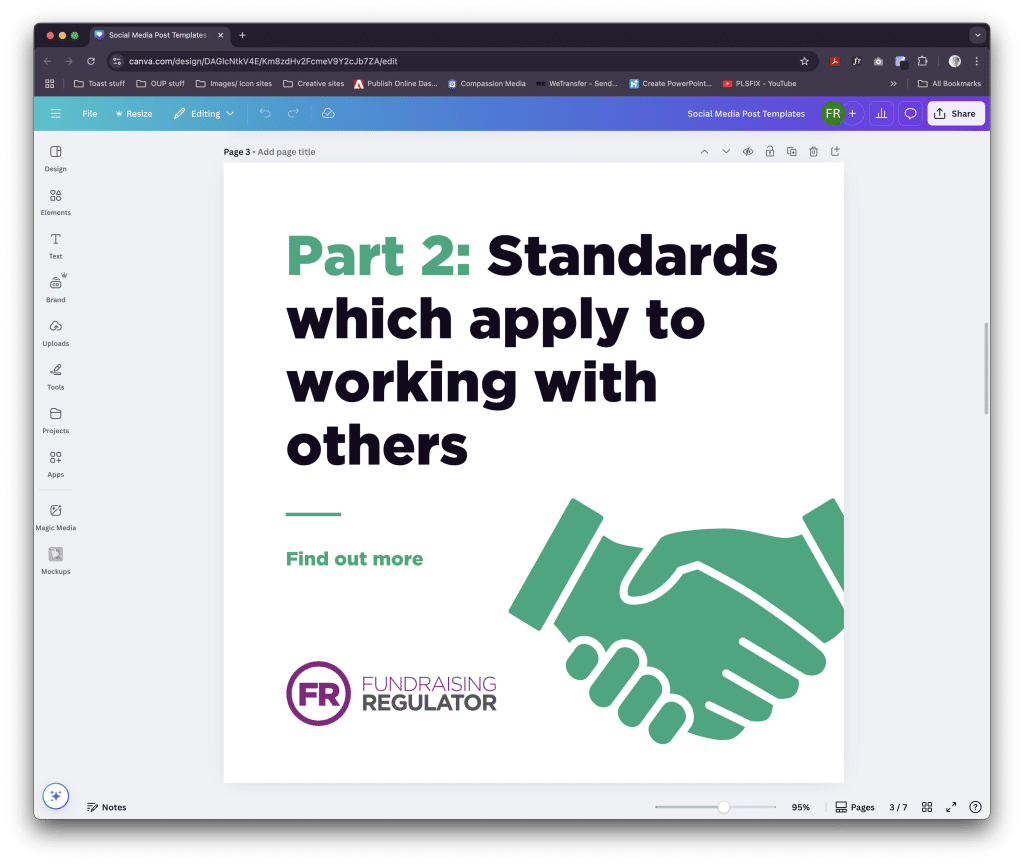Duplicate the current page
Viewport: 1024px width, 864px height.
(x=791, y=151)
